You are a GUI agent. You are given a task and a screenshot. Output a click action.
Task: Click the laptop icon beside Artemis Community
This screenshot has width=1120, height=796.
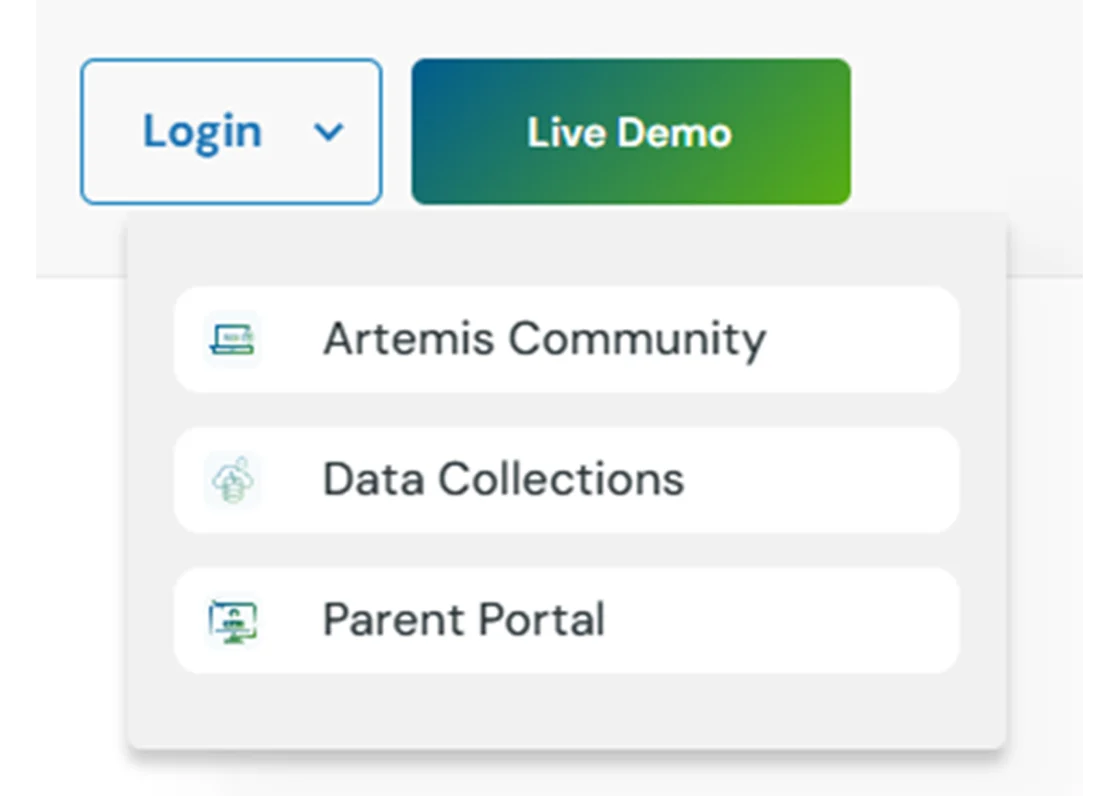(x=232, y=339)
